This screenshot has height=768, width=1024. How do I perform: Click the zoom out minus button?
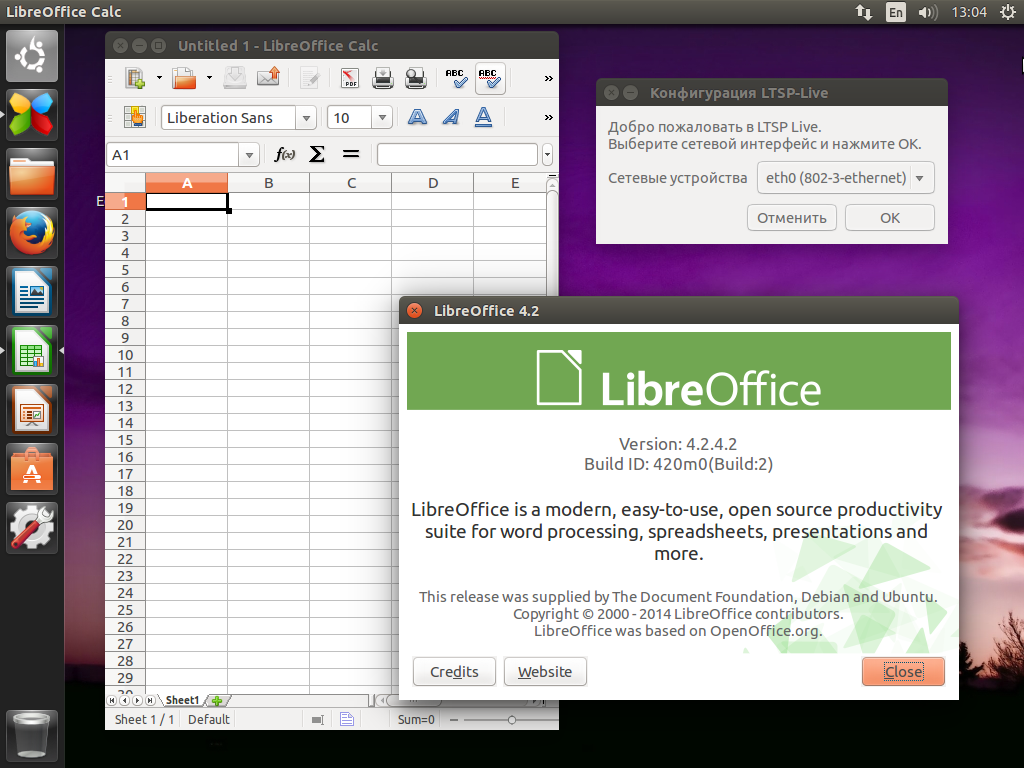[454, 720]
